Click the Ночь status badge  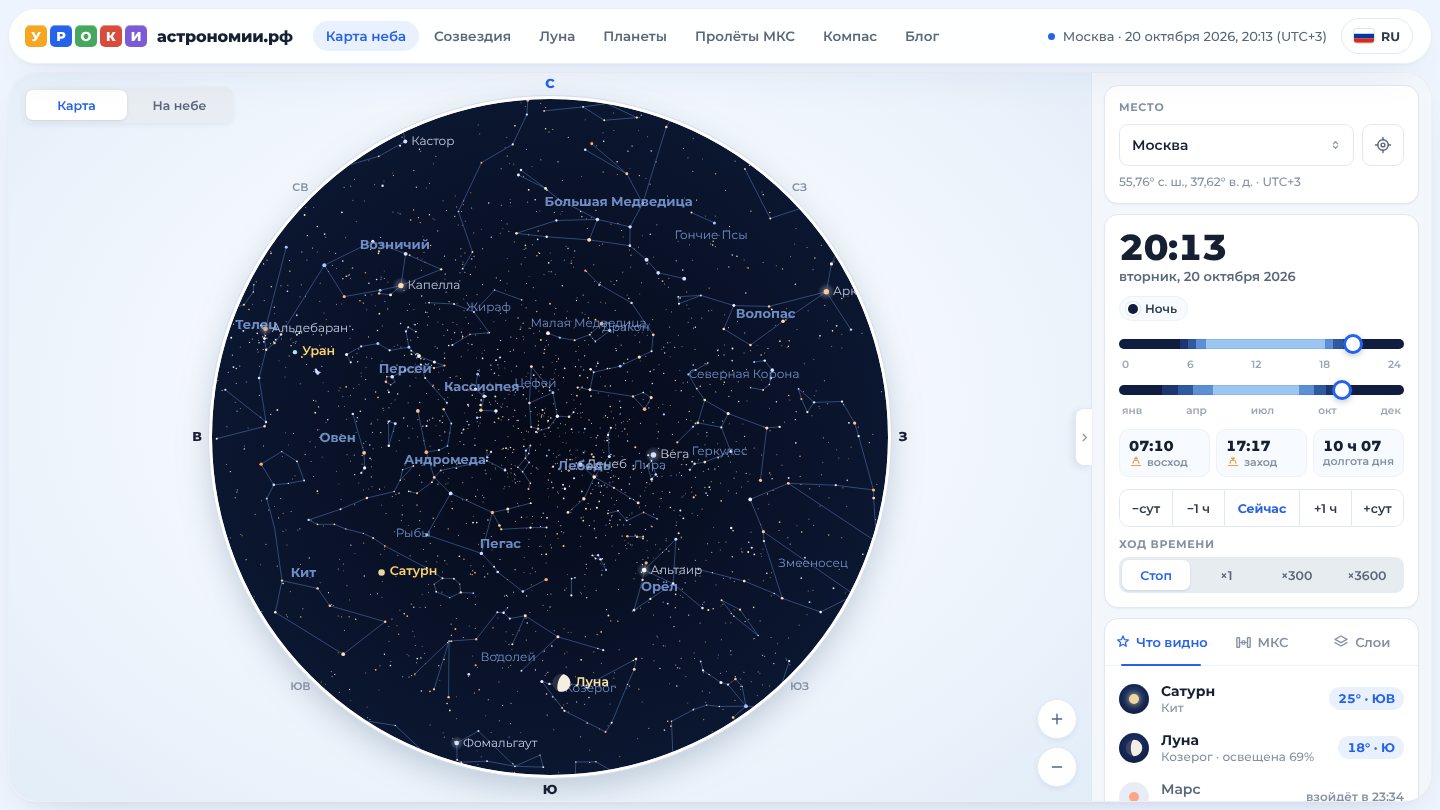pyautogui.click(x=1153, y=309)
